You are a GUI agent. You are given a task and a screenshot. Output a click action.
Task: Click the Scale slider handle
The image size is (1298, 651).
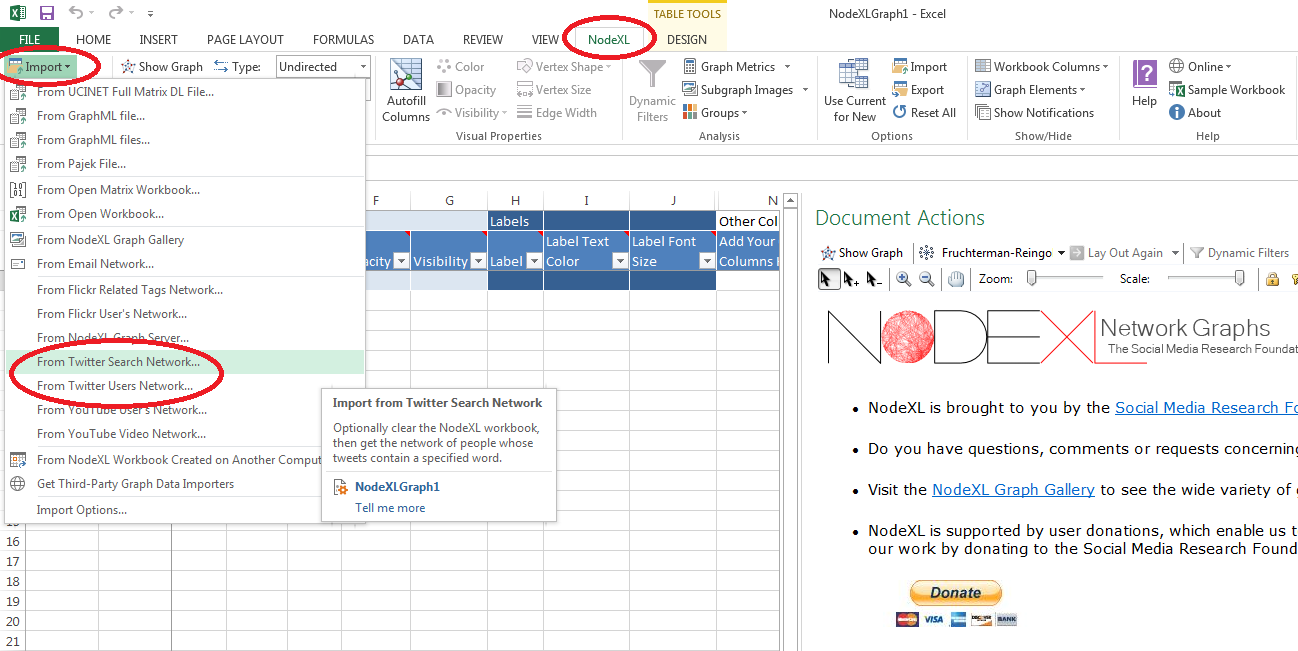click(x=1240, y=279)
